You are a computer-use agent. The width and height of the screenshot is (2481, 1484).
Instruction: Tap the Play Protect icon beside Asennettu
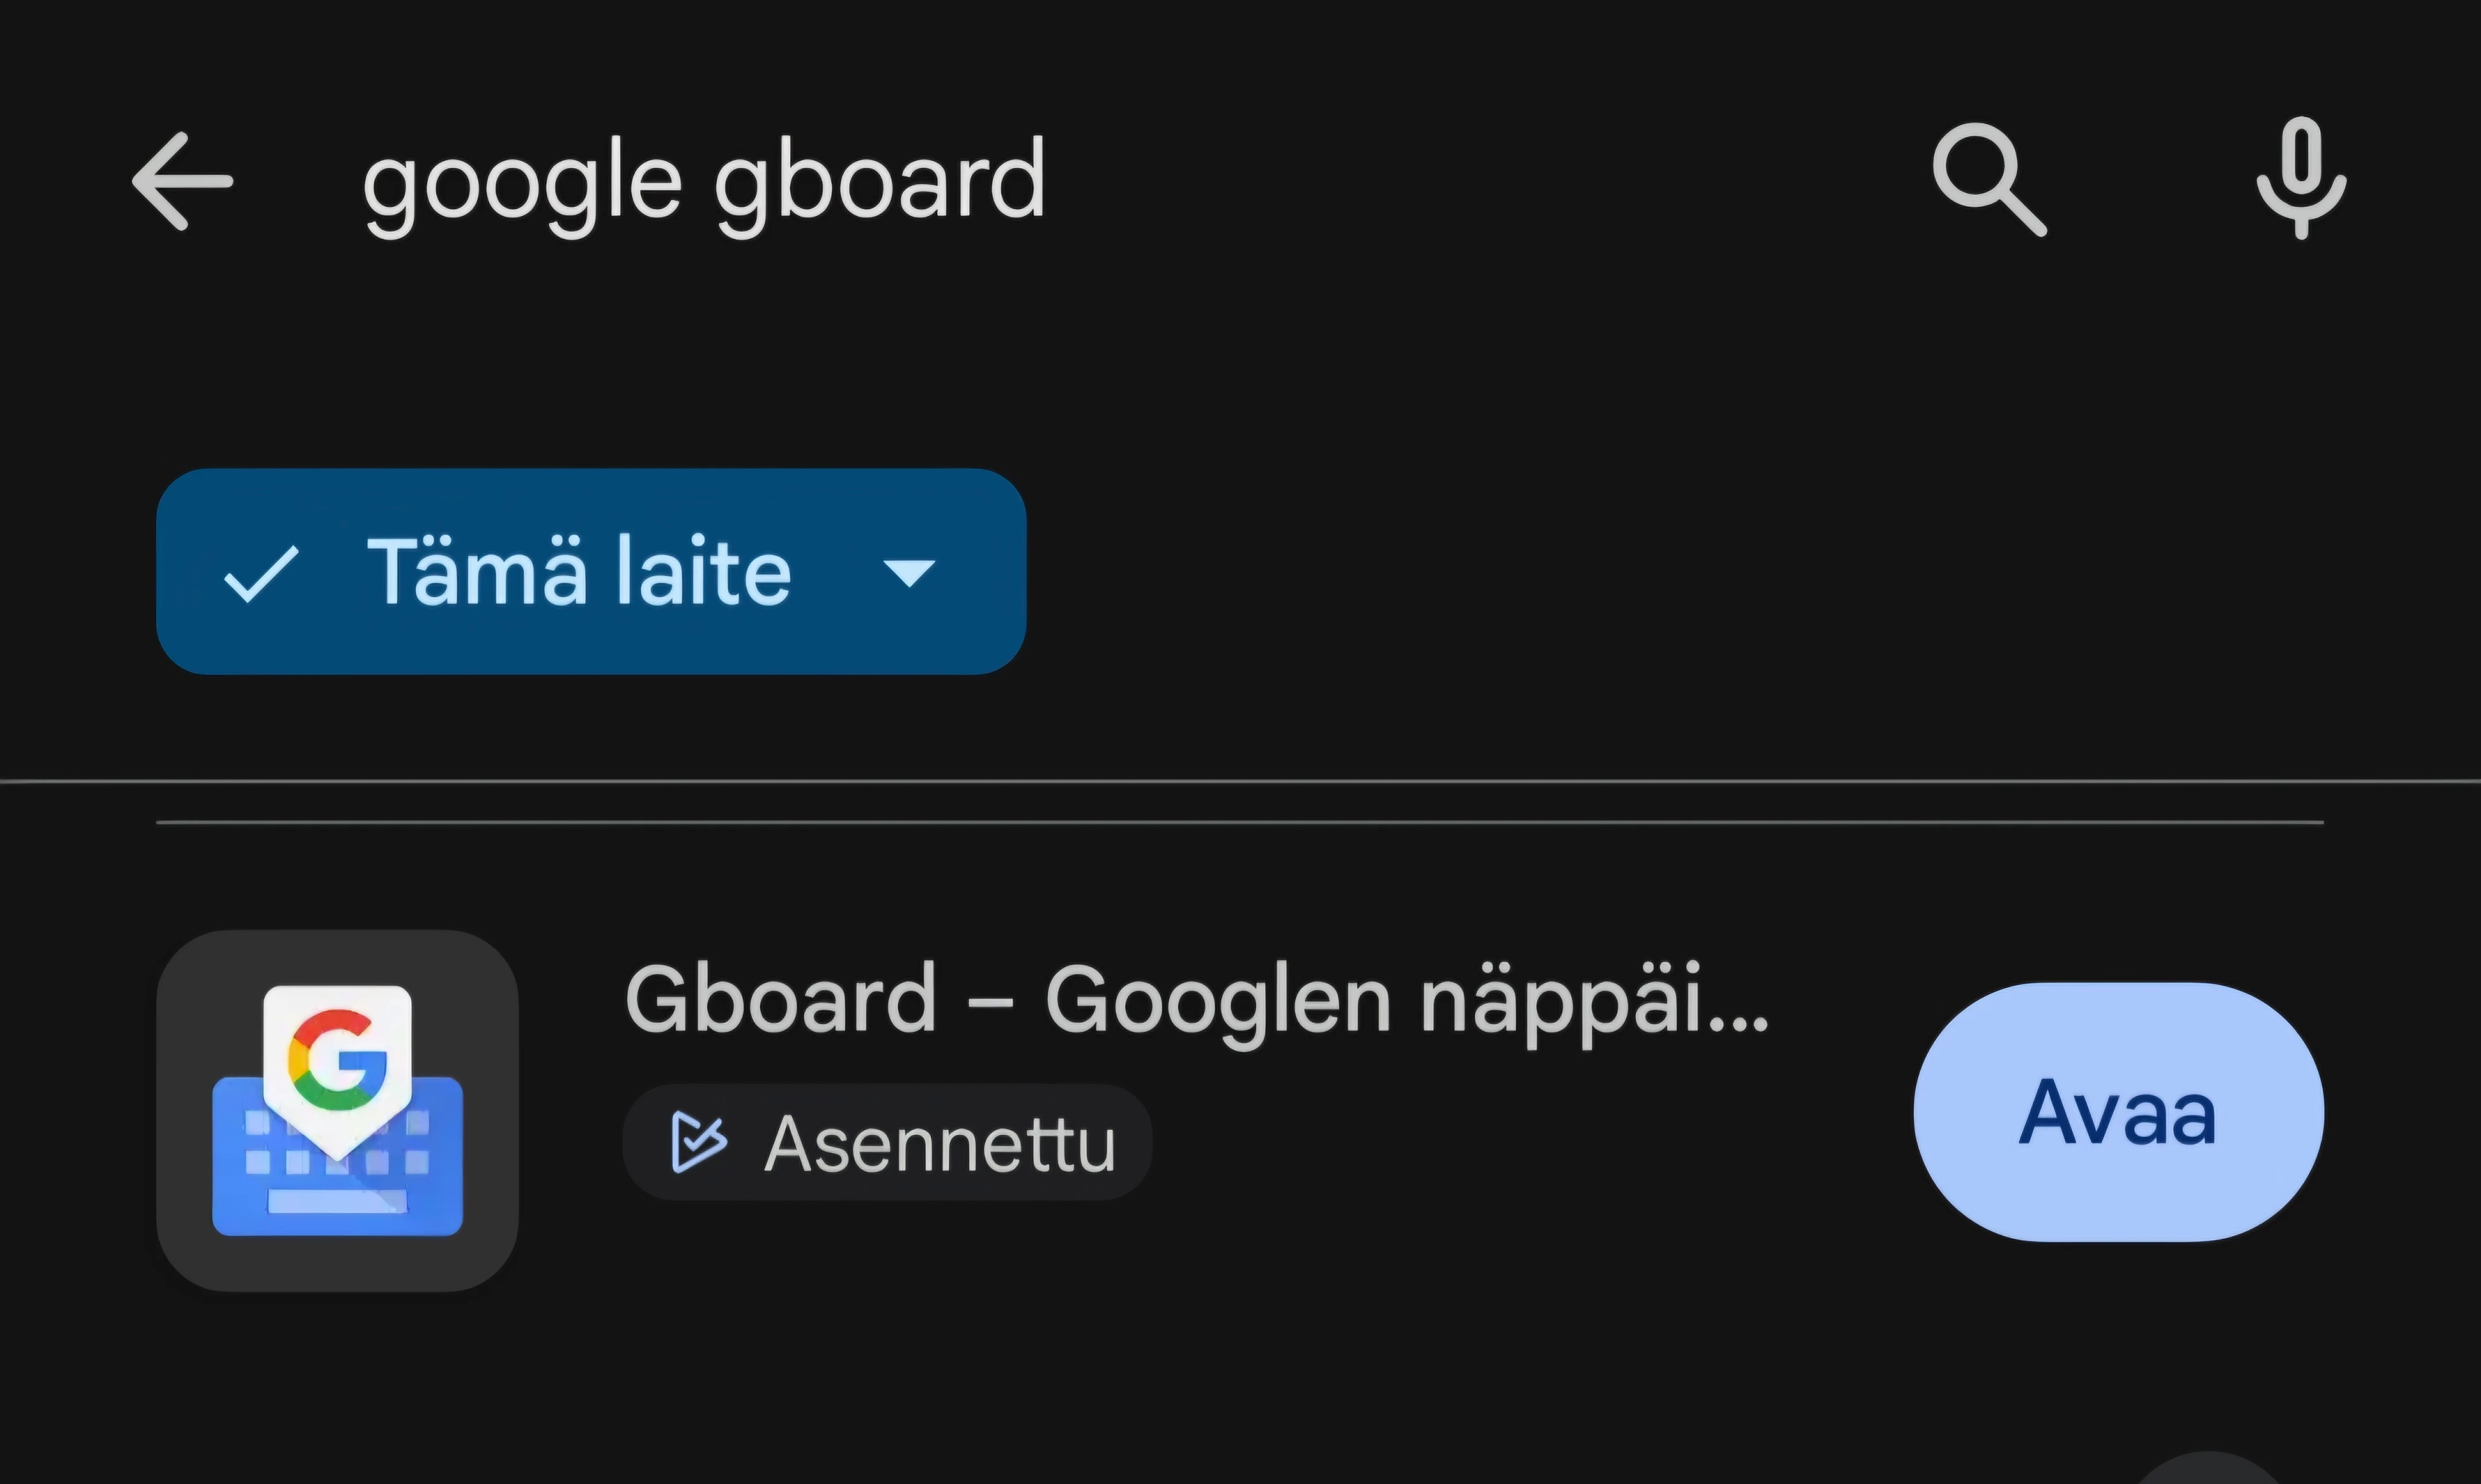[x=697, y=1142]
